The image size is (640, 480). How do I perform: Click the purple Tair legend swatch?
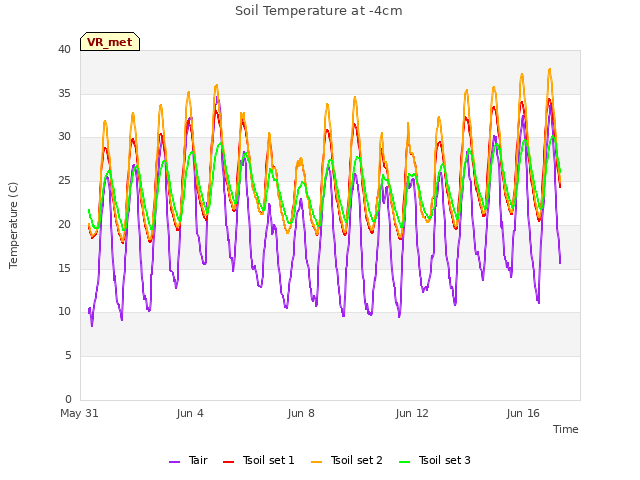[174, 462]
